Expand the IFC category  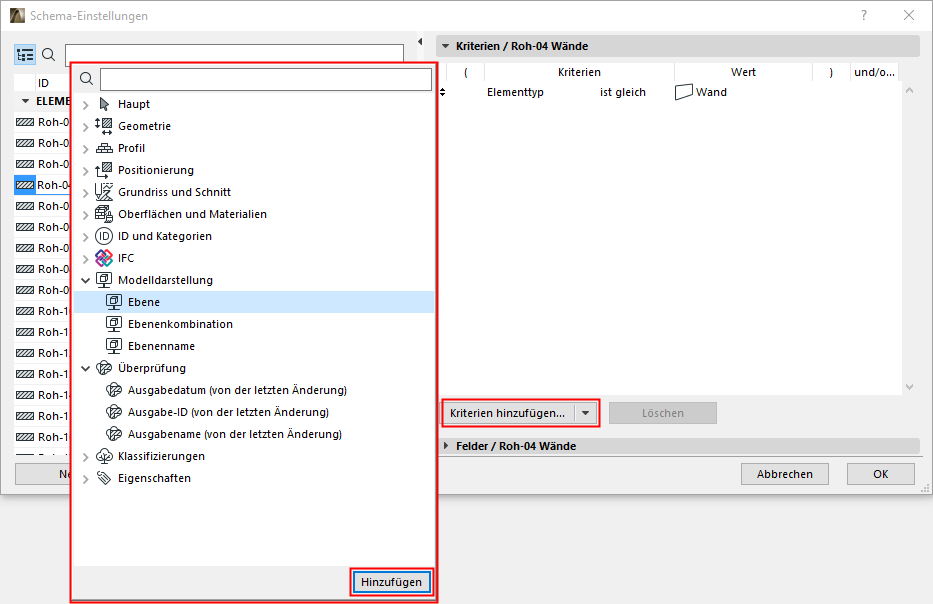(x=86, y=259)
